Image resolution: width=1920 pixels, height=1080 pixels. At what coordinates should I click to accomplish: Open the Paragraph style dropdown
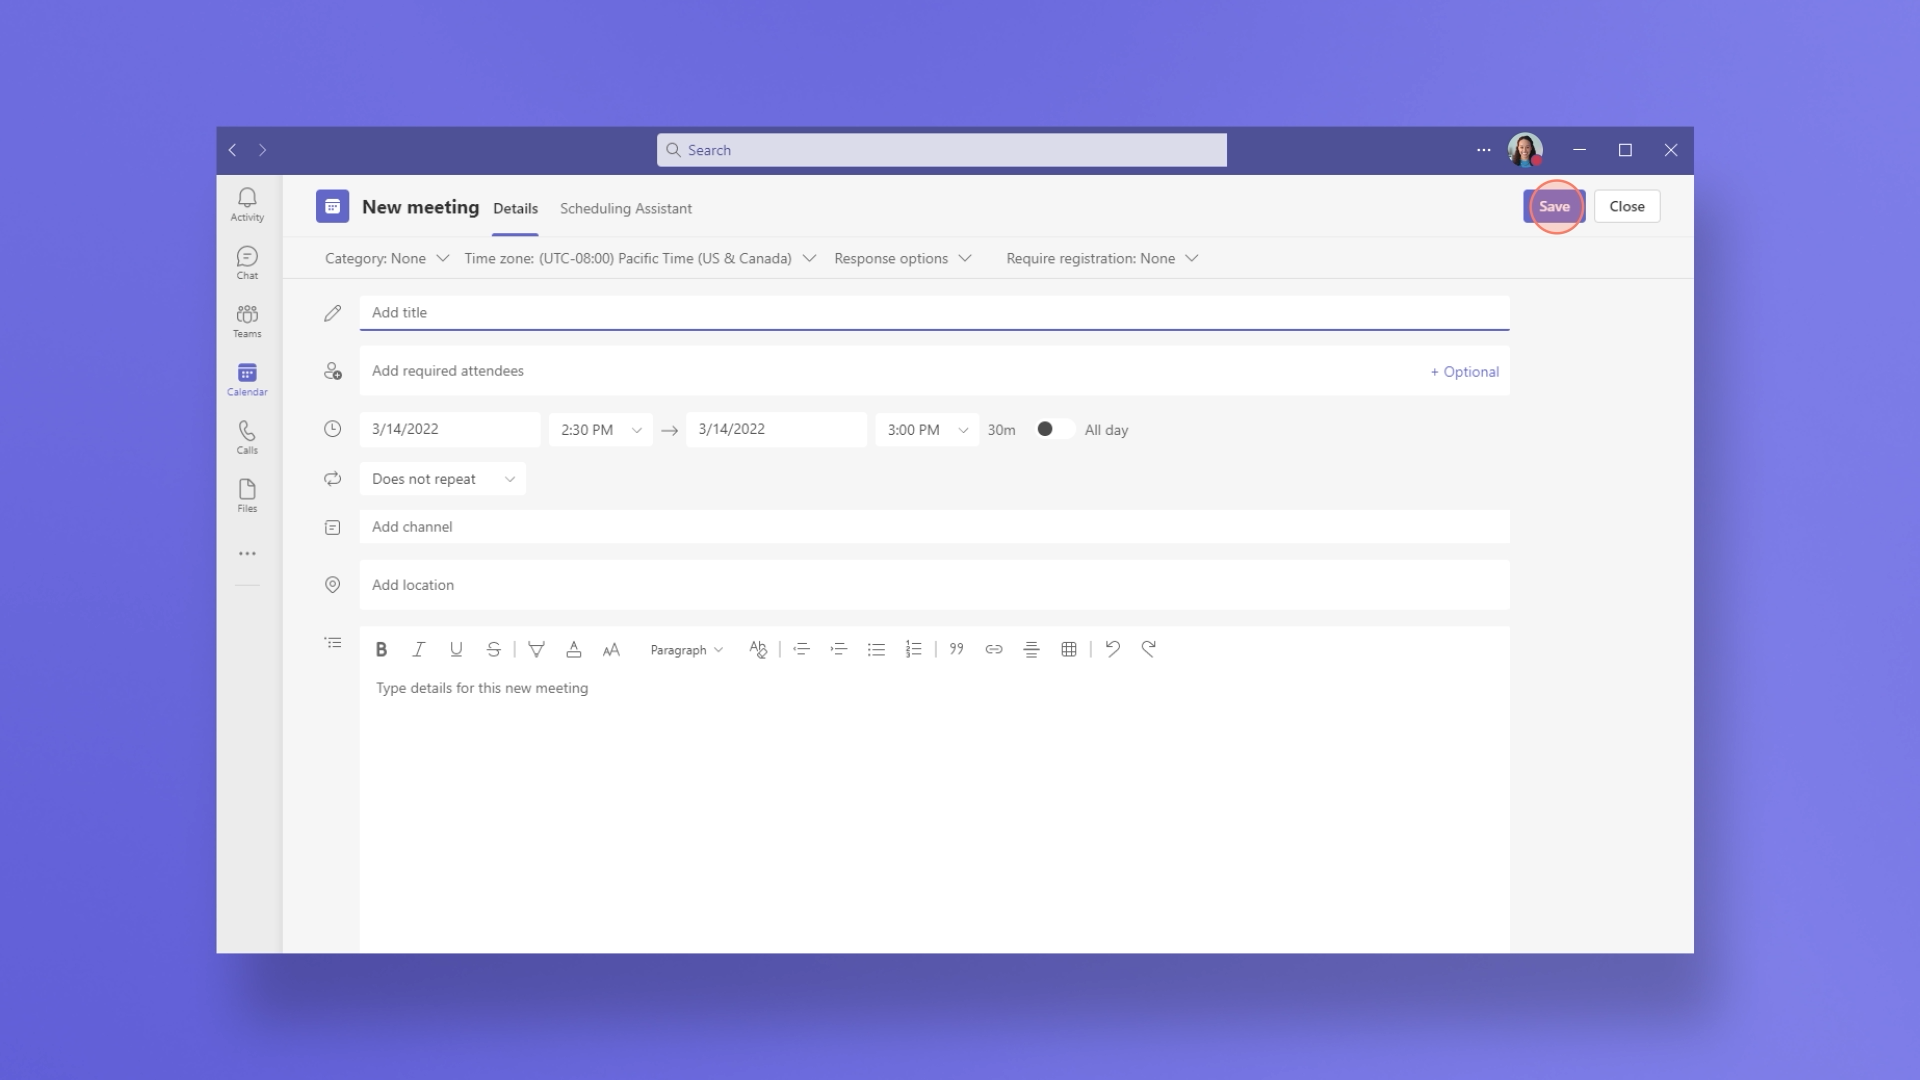pos(686,650)
